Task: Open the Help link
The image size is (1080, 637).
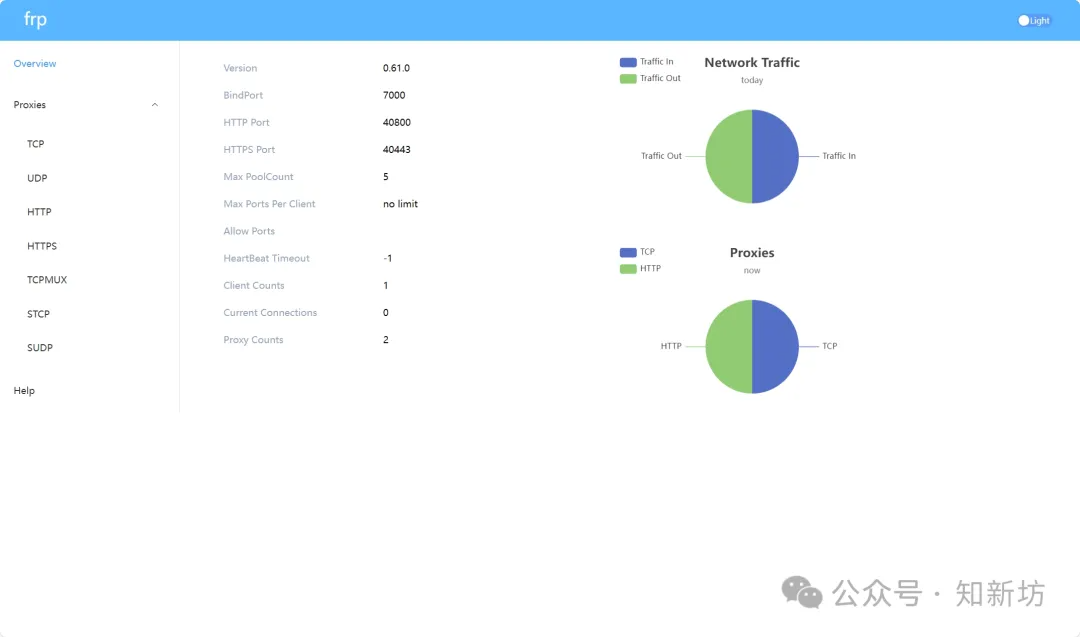Action: tap(24, 390)
